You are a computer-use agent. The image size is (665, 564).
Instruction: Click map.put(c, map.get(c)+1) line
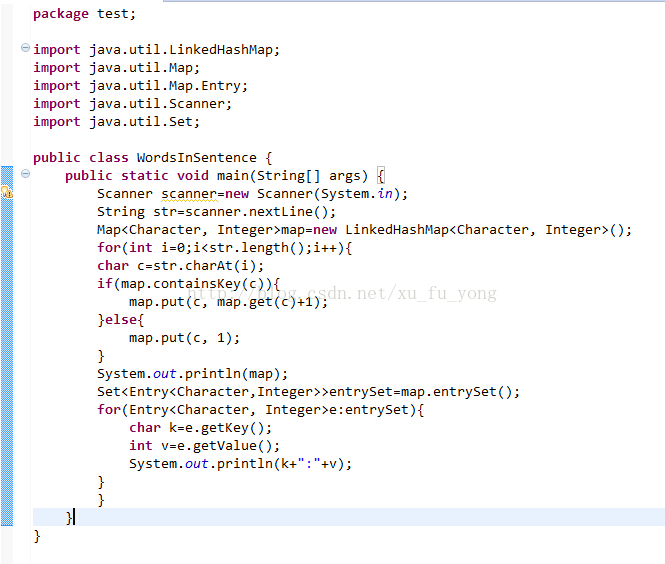[x=228, y=302]
